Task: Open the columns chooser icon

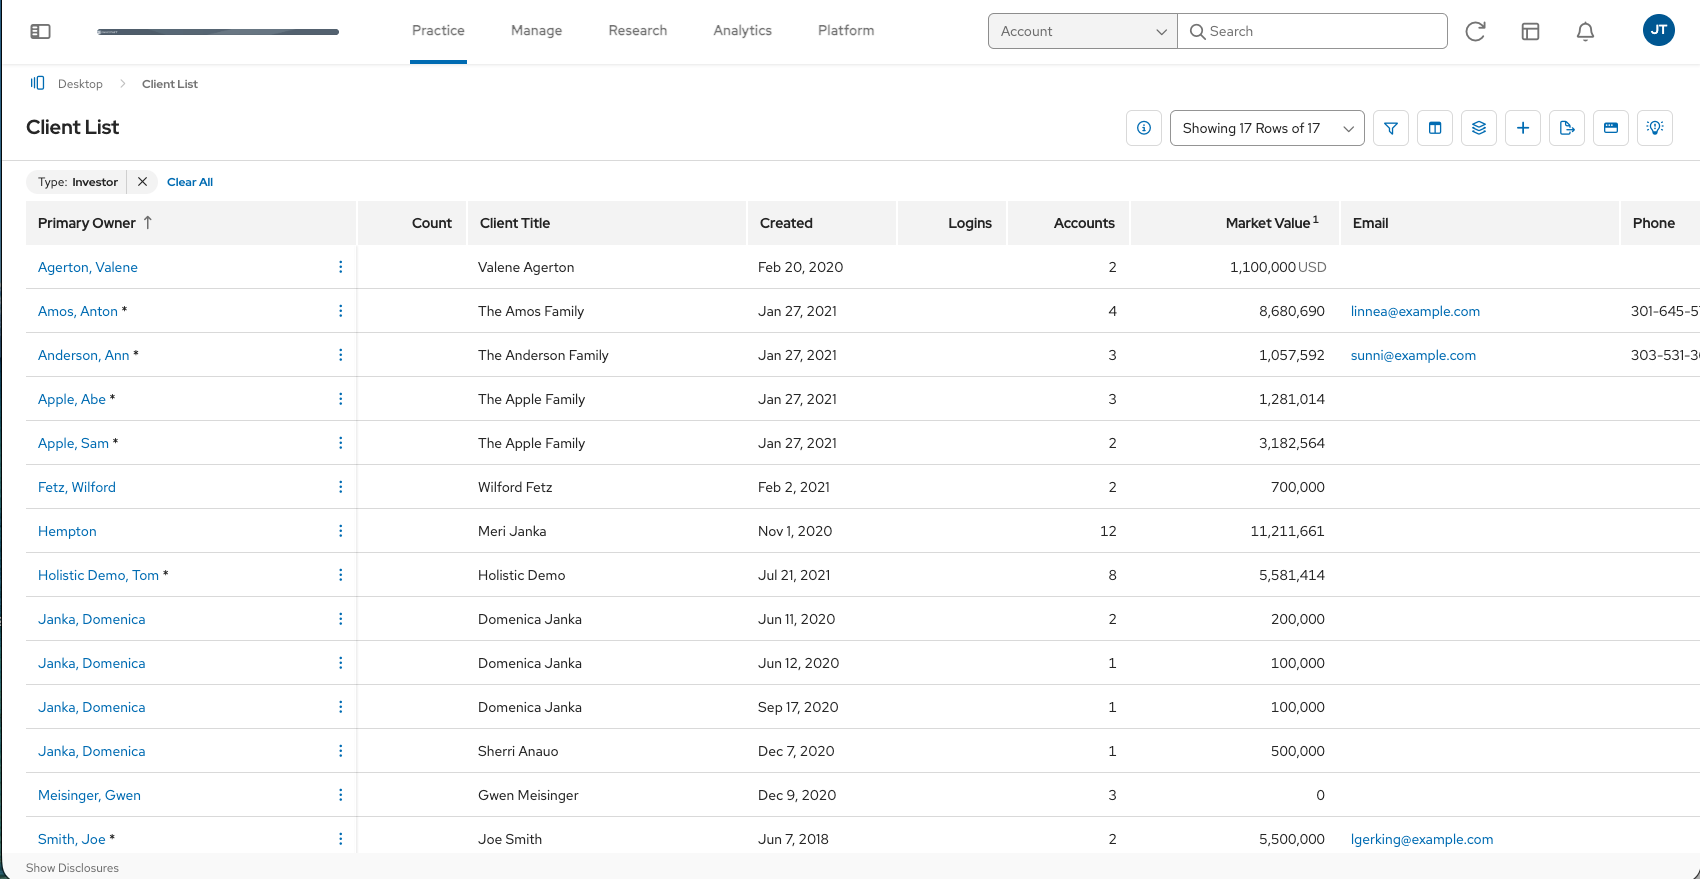Action: pyautogui.click(x=1435, y=128)
